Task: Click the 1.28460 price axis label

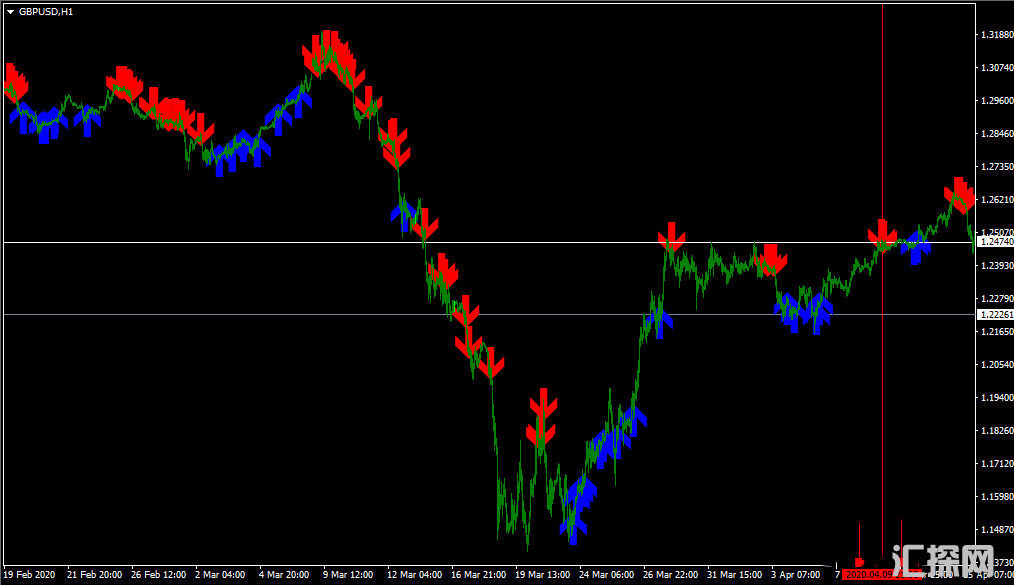Action: [997, 133]
